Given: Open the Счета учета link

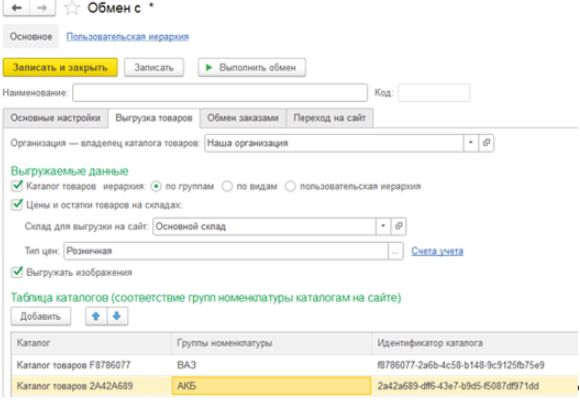Looking at the screenshot, I should tap(437, 251).
